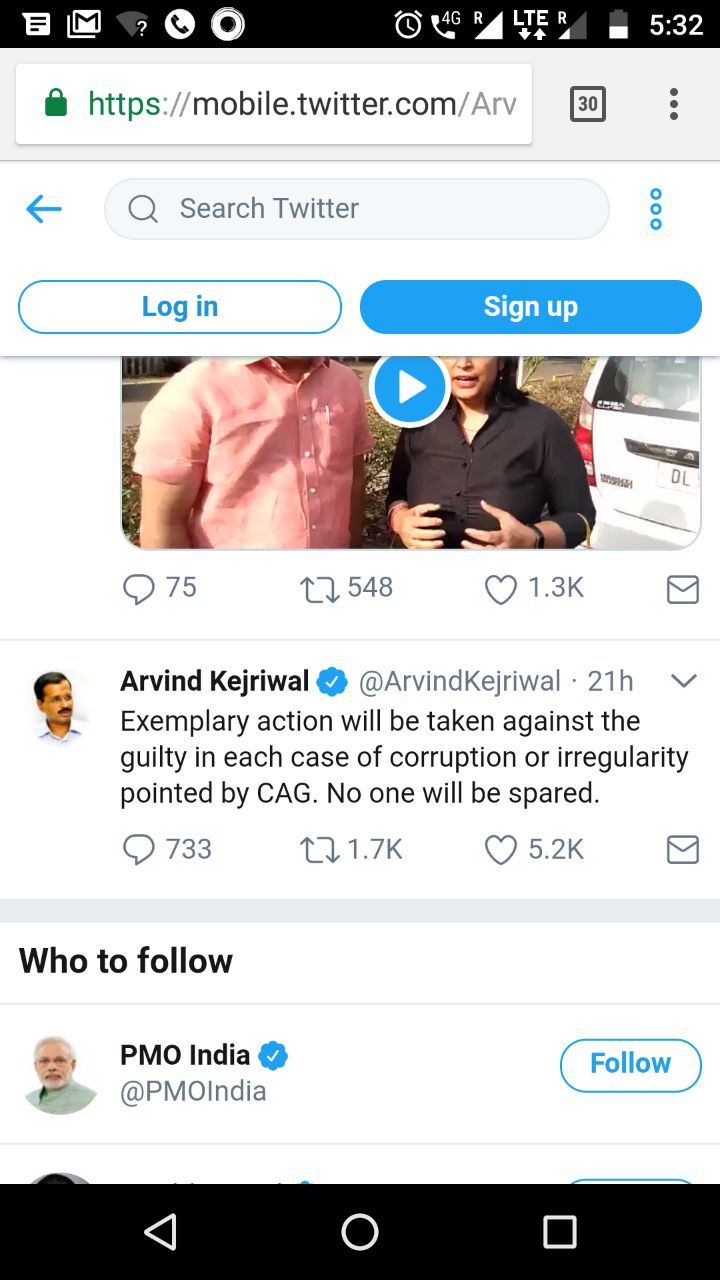Reply to the video tweet with 75 comments

[x=139, y=589]
